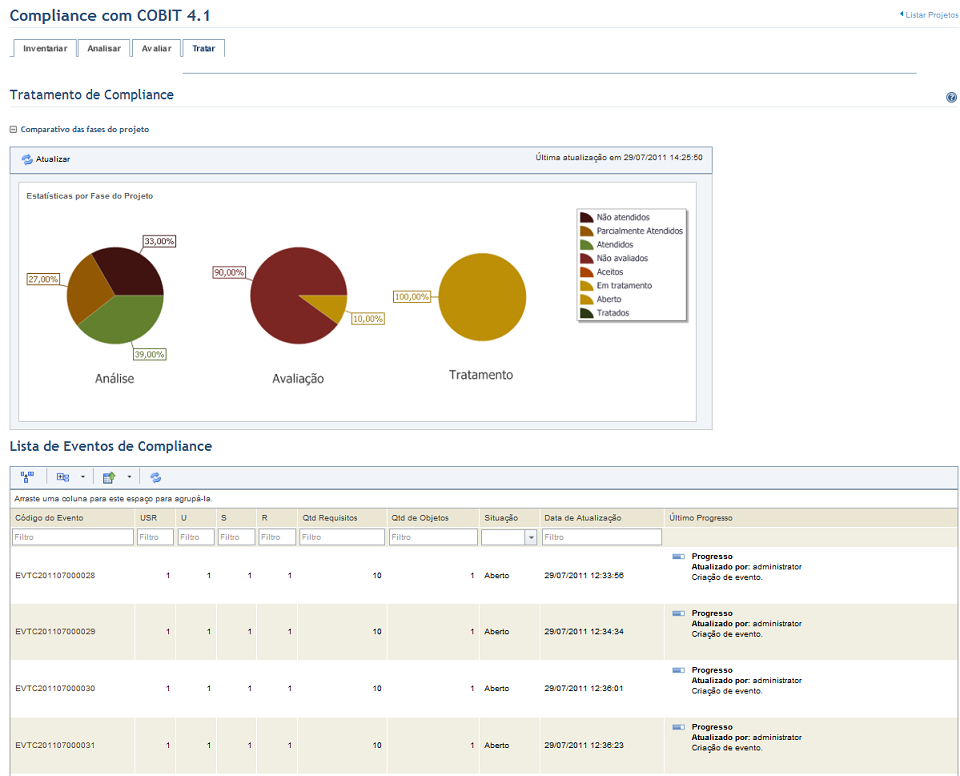Click the R column filter field

click(x=277, y=537)
